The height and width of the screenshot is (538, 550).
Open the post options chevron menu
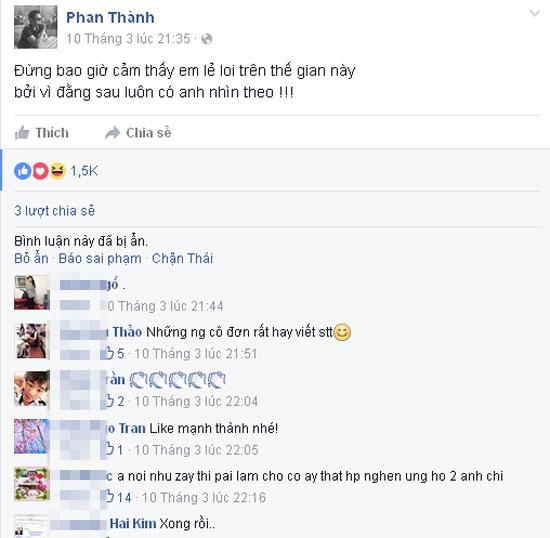pos(534,14)
